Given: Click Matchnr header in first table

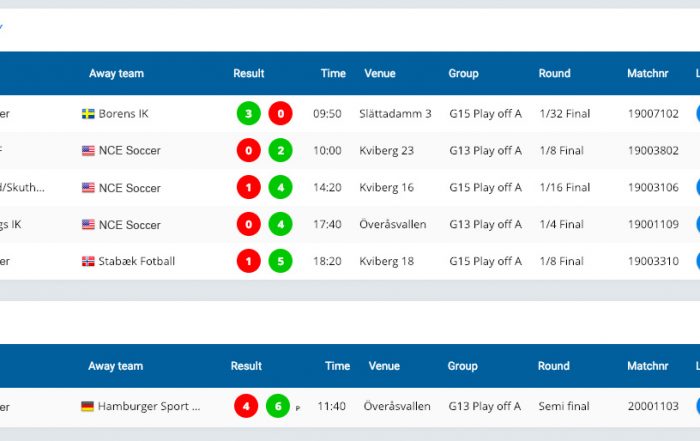Looking at the screenshot, I should pyautogui.click(x=648, y=73).
